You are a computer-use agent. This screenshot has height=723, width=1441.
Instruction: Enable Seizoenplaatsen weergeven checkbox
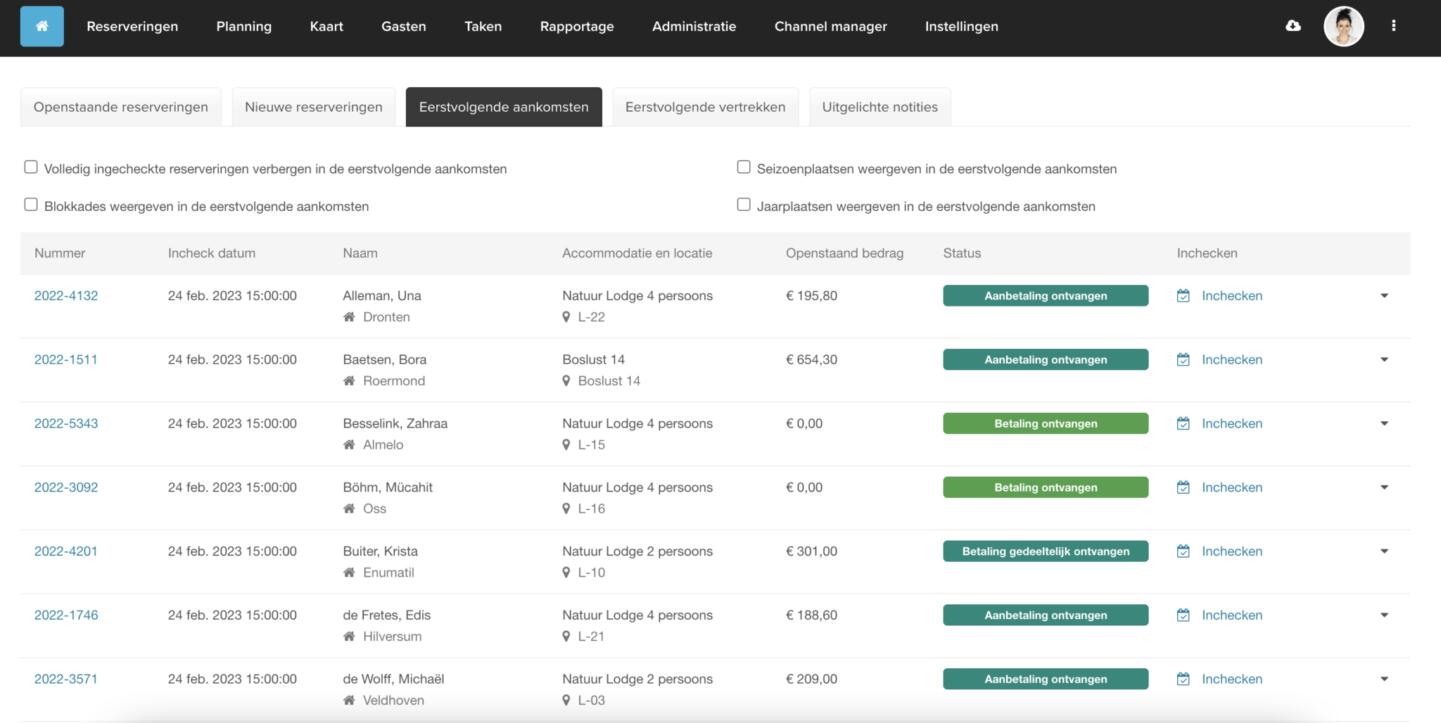[x=744, y=167]
